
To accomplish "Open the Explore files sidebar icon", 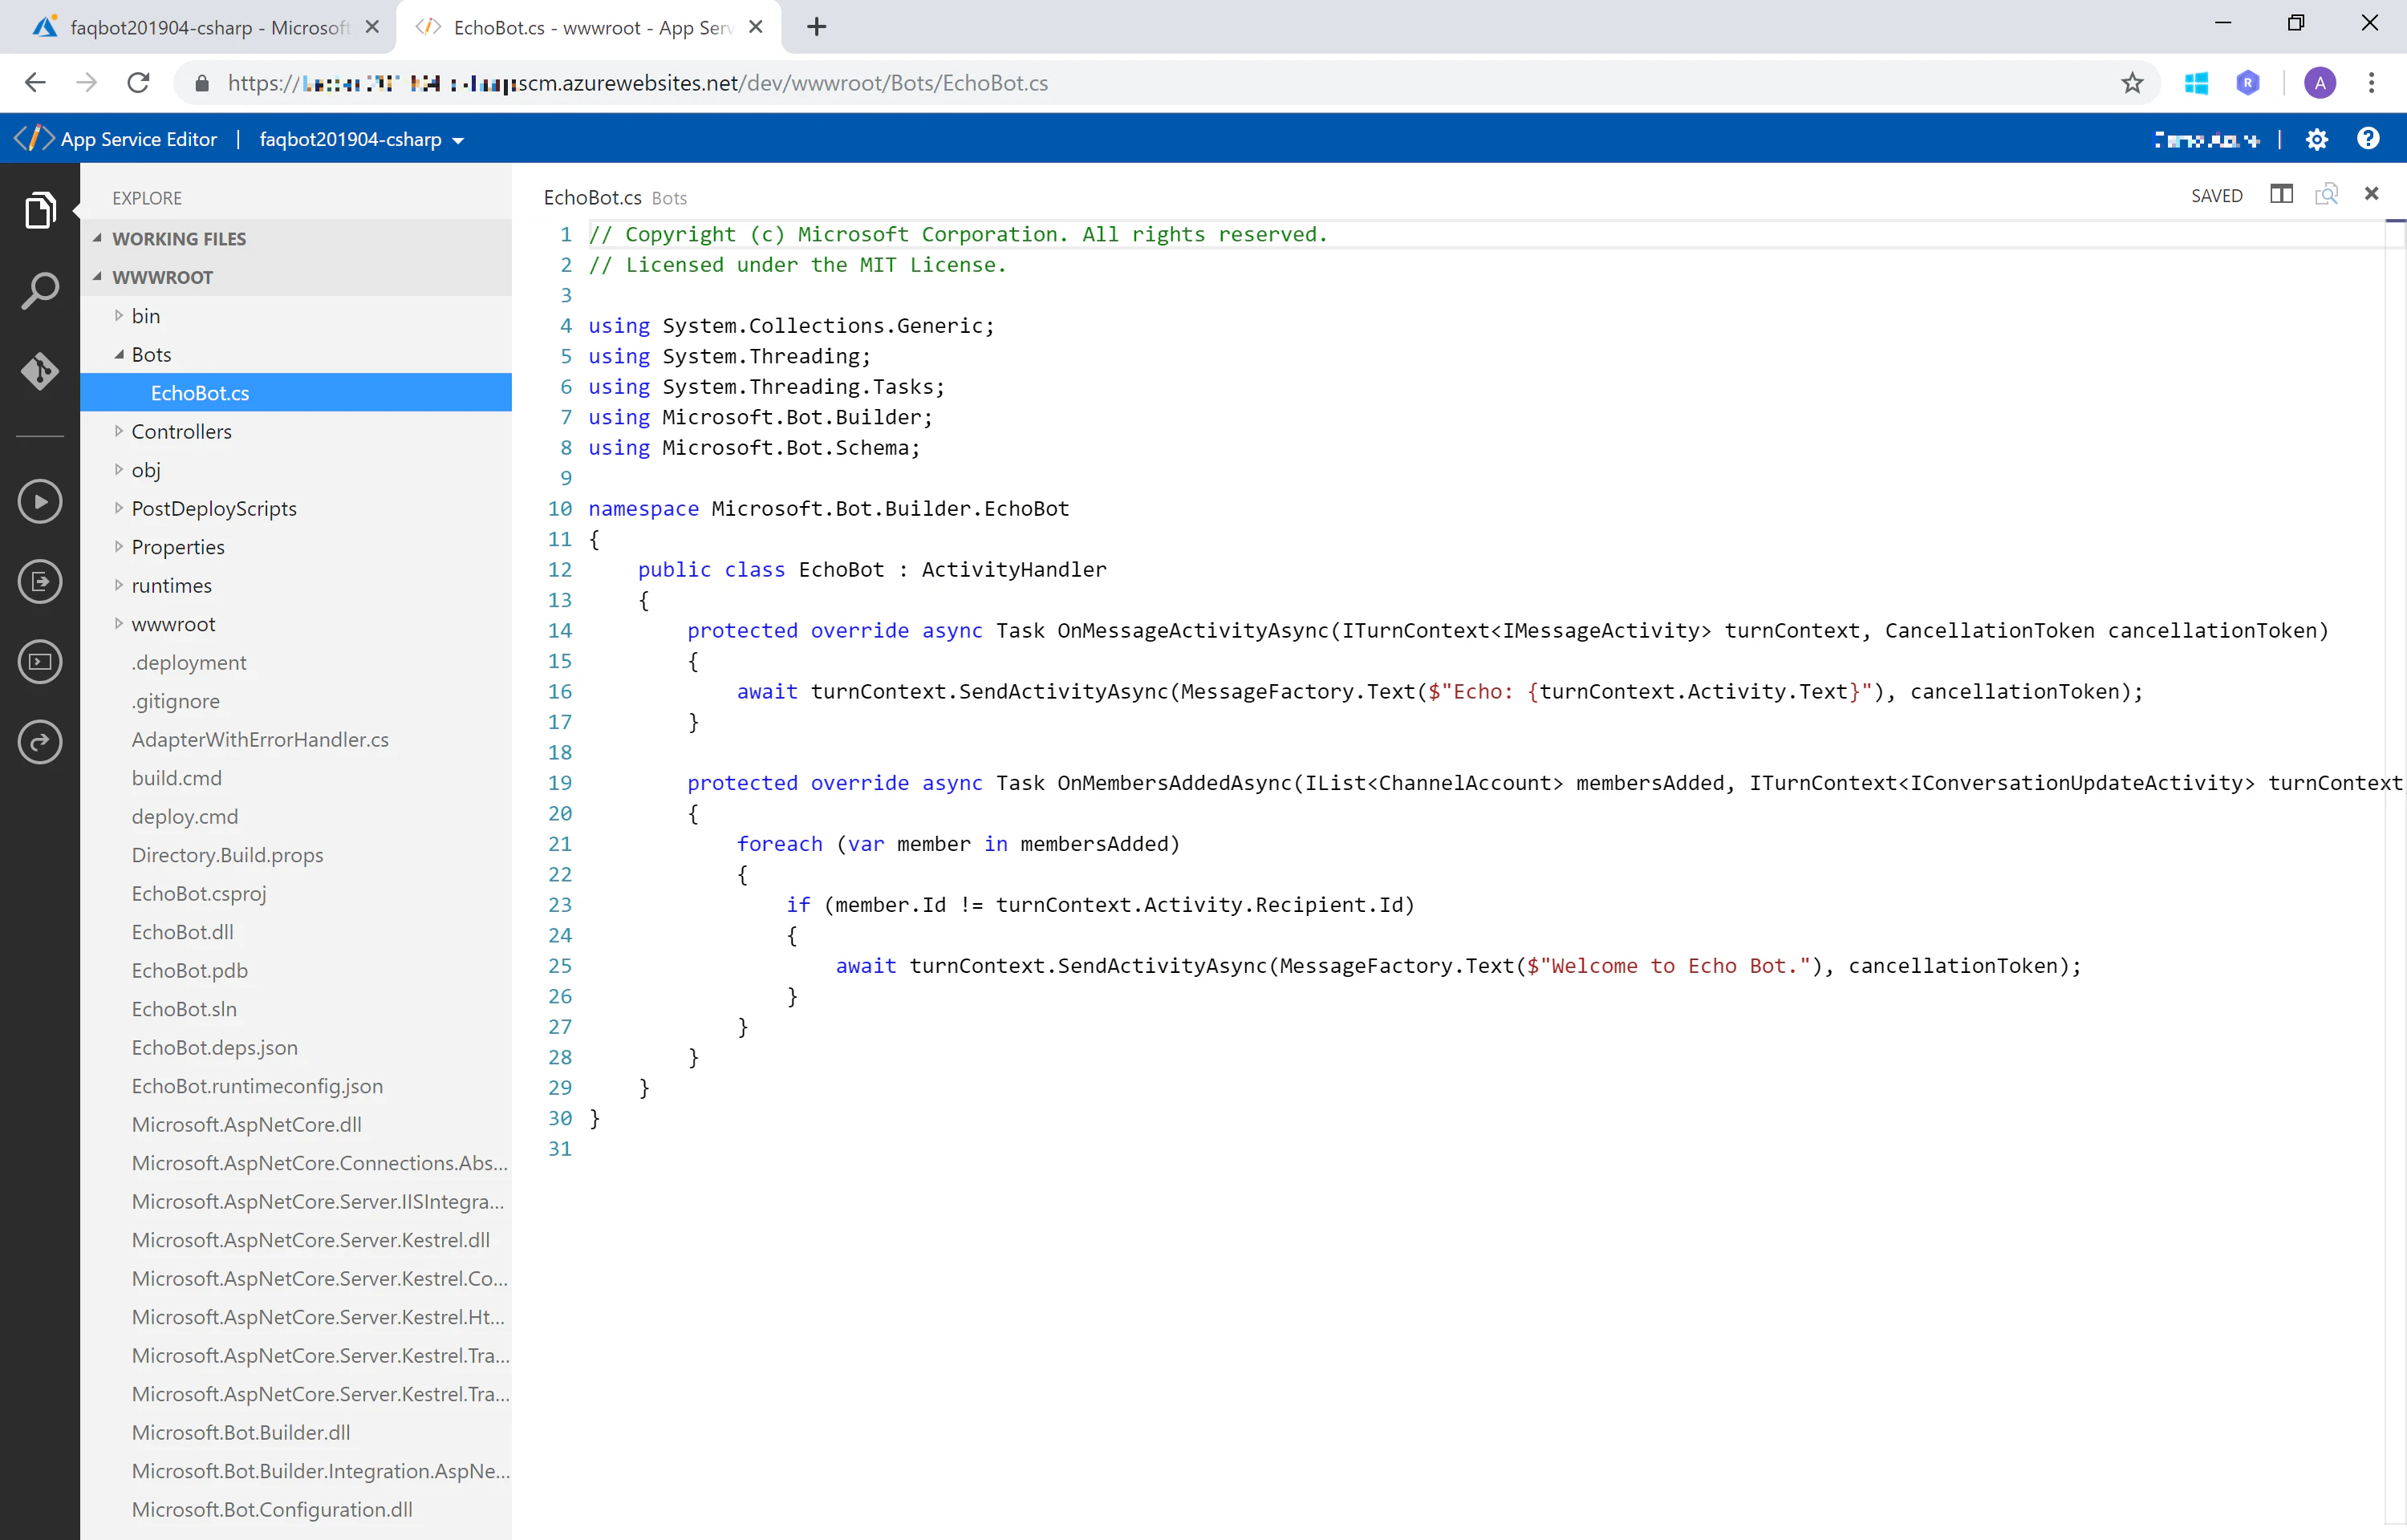I will (x=40, y=210).
